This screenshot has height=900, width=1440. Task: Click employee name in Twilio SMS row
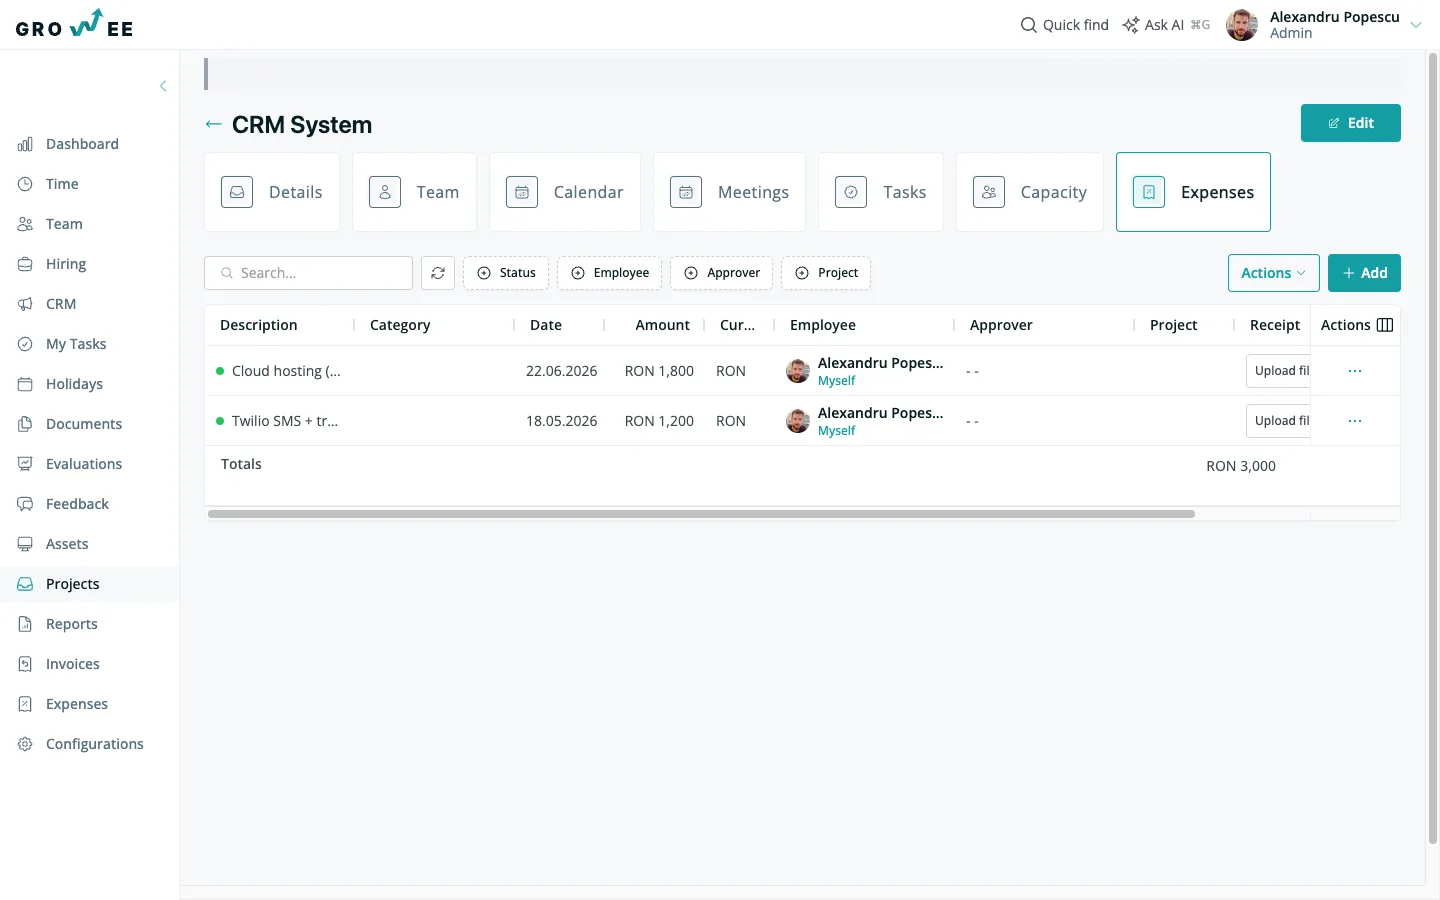point(880,413)
